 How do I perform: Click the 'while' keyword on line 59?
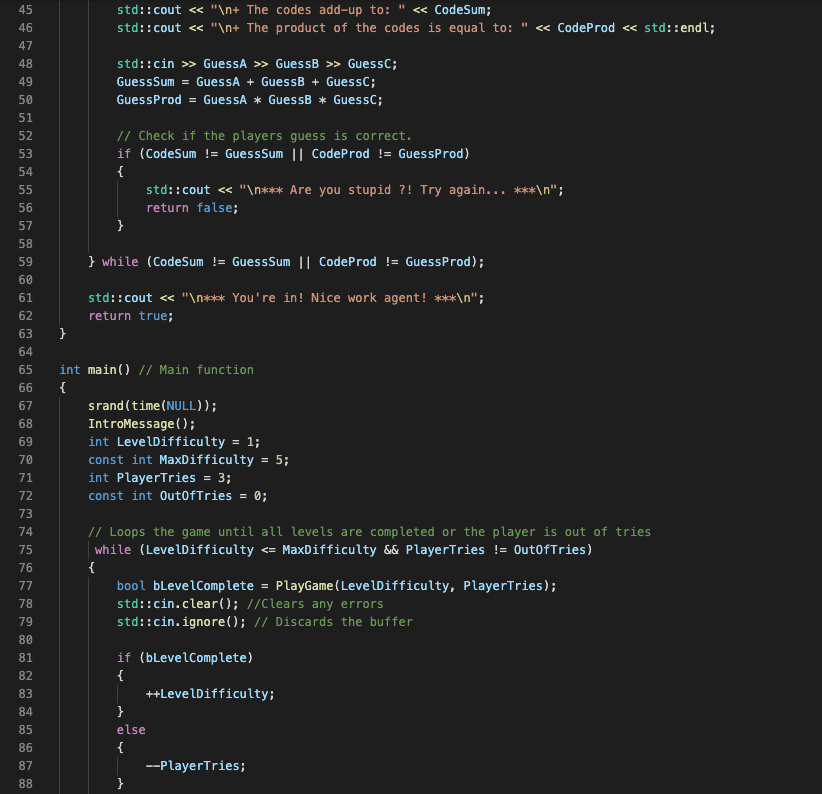pos(120,262)
